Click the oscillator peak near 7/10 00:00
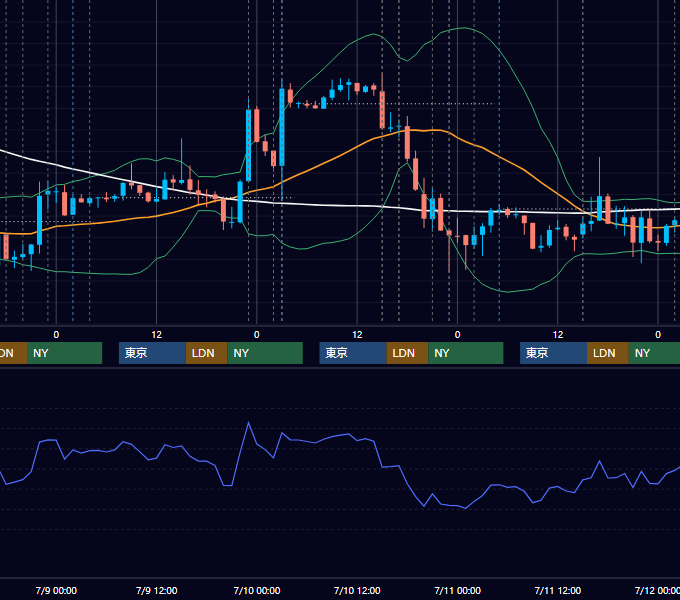Screen dimensions: 680x600 (x=248, y=422)
